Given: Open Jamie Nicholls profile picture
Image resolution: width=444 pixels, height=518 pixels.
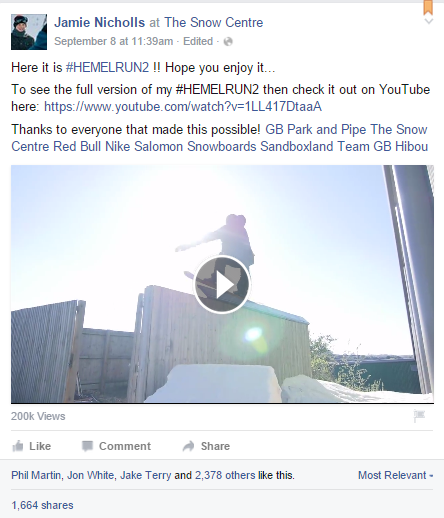Looking at the screenshot, I should coord(29,32).
